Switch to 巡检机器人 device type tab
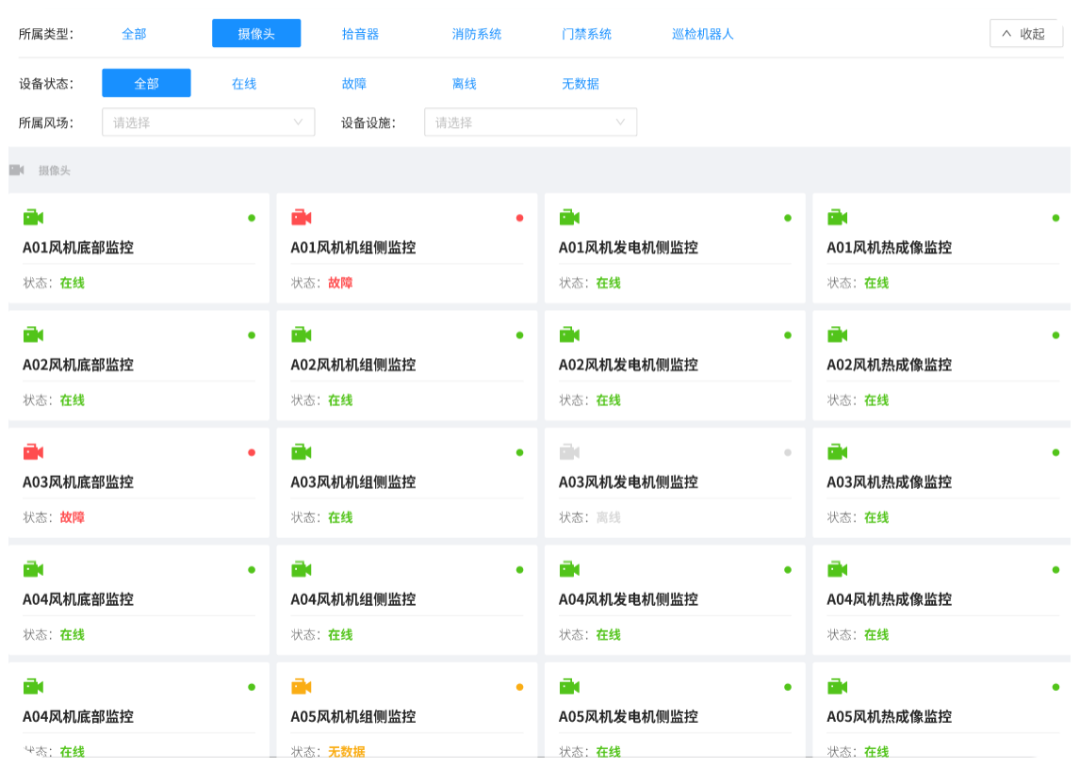 [x=702, y=34]
